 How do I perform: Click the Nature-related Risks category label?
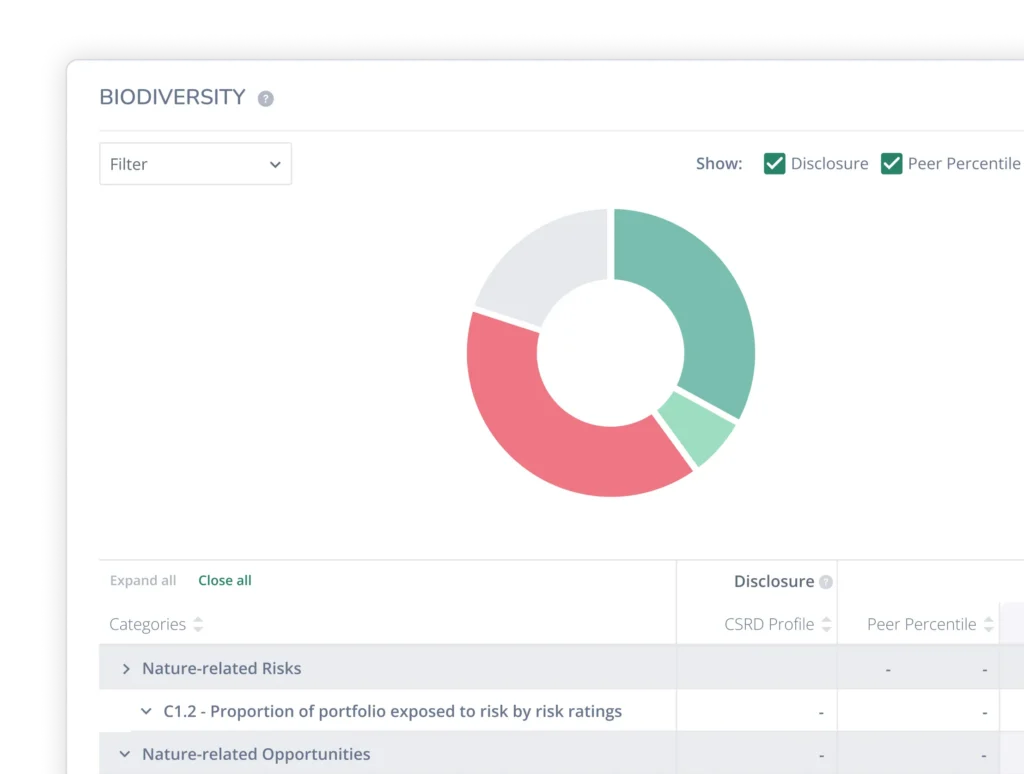click(221, 669)
